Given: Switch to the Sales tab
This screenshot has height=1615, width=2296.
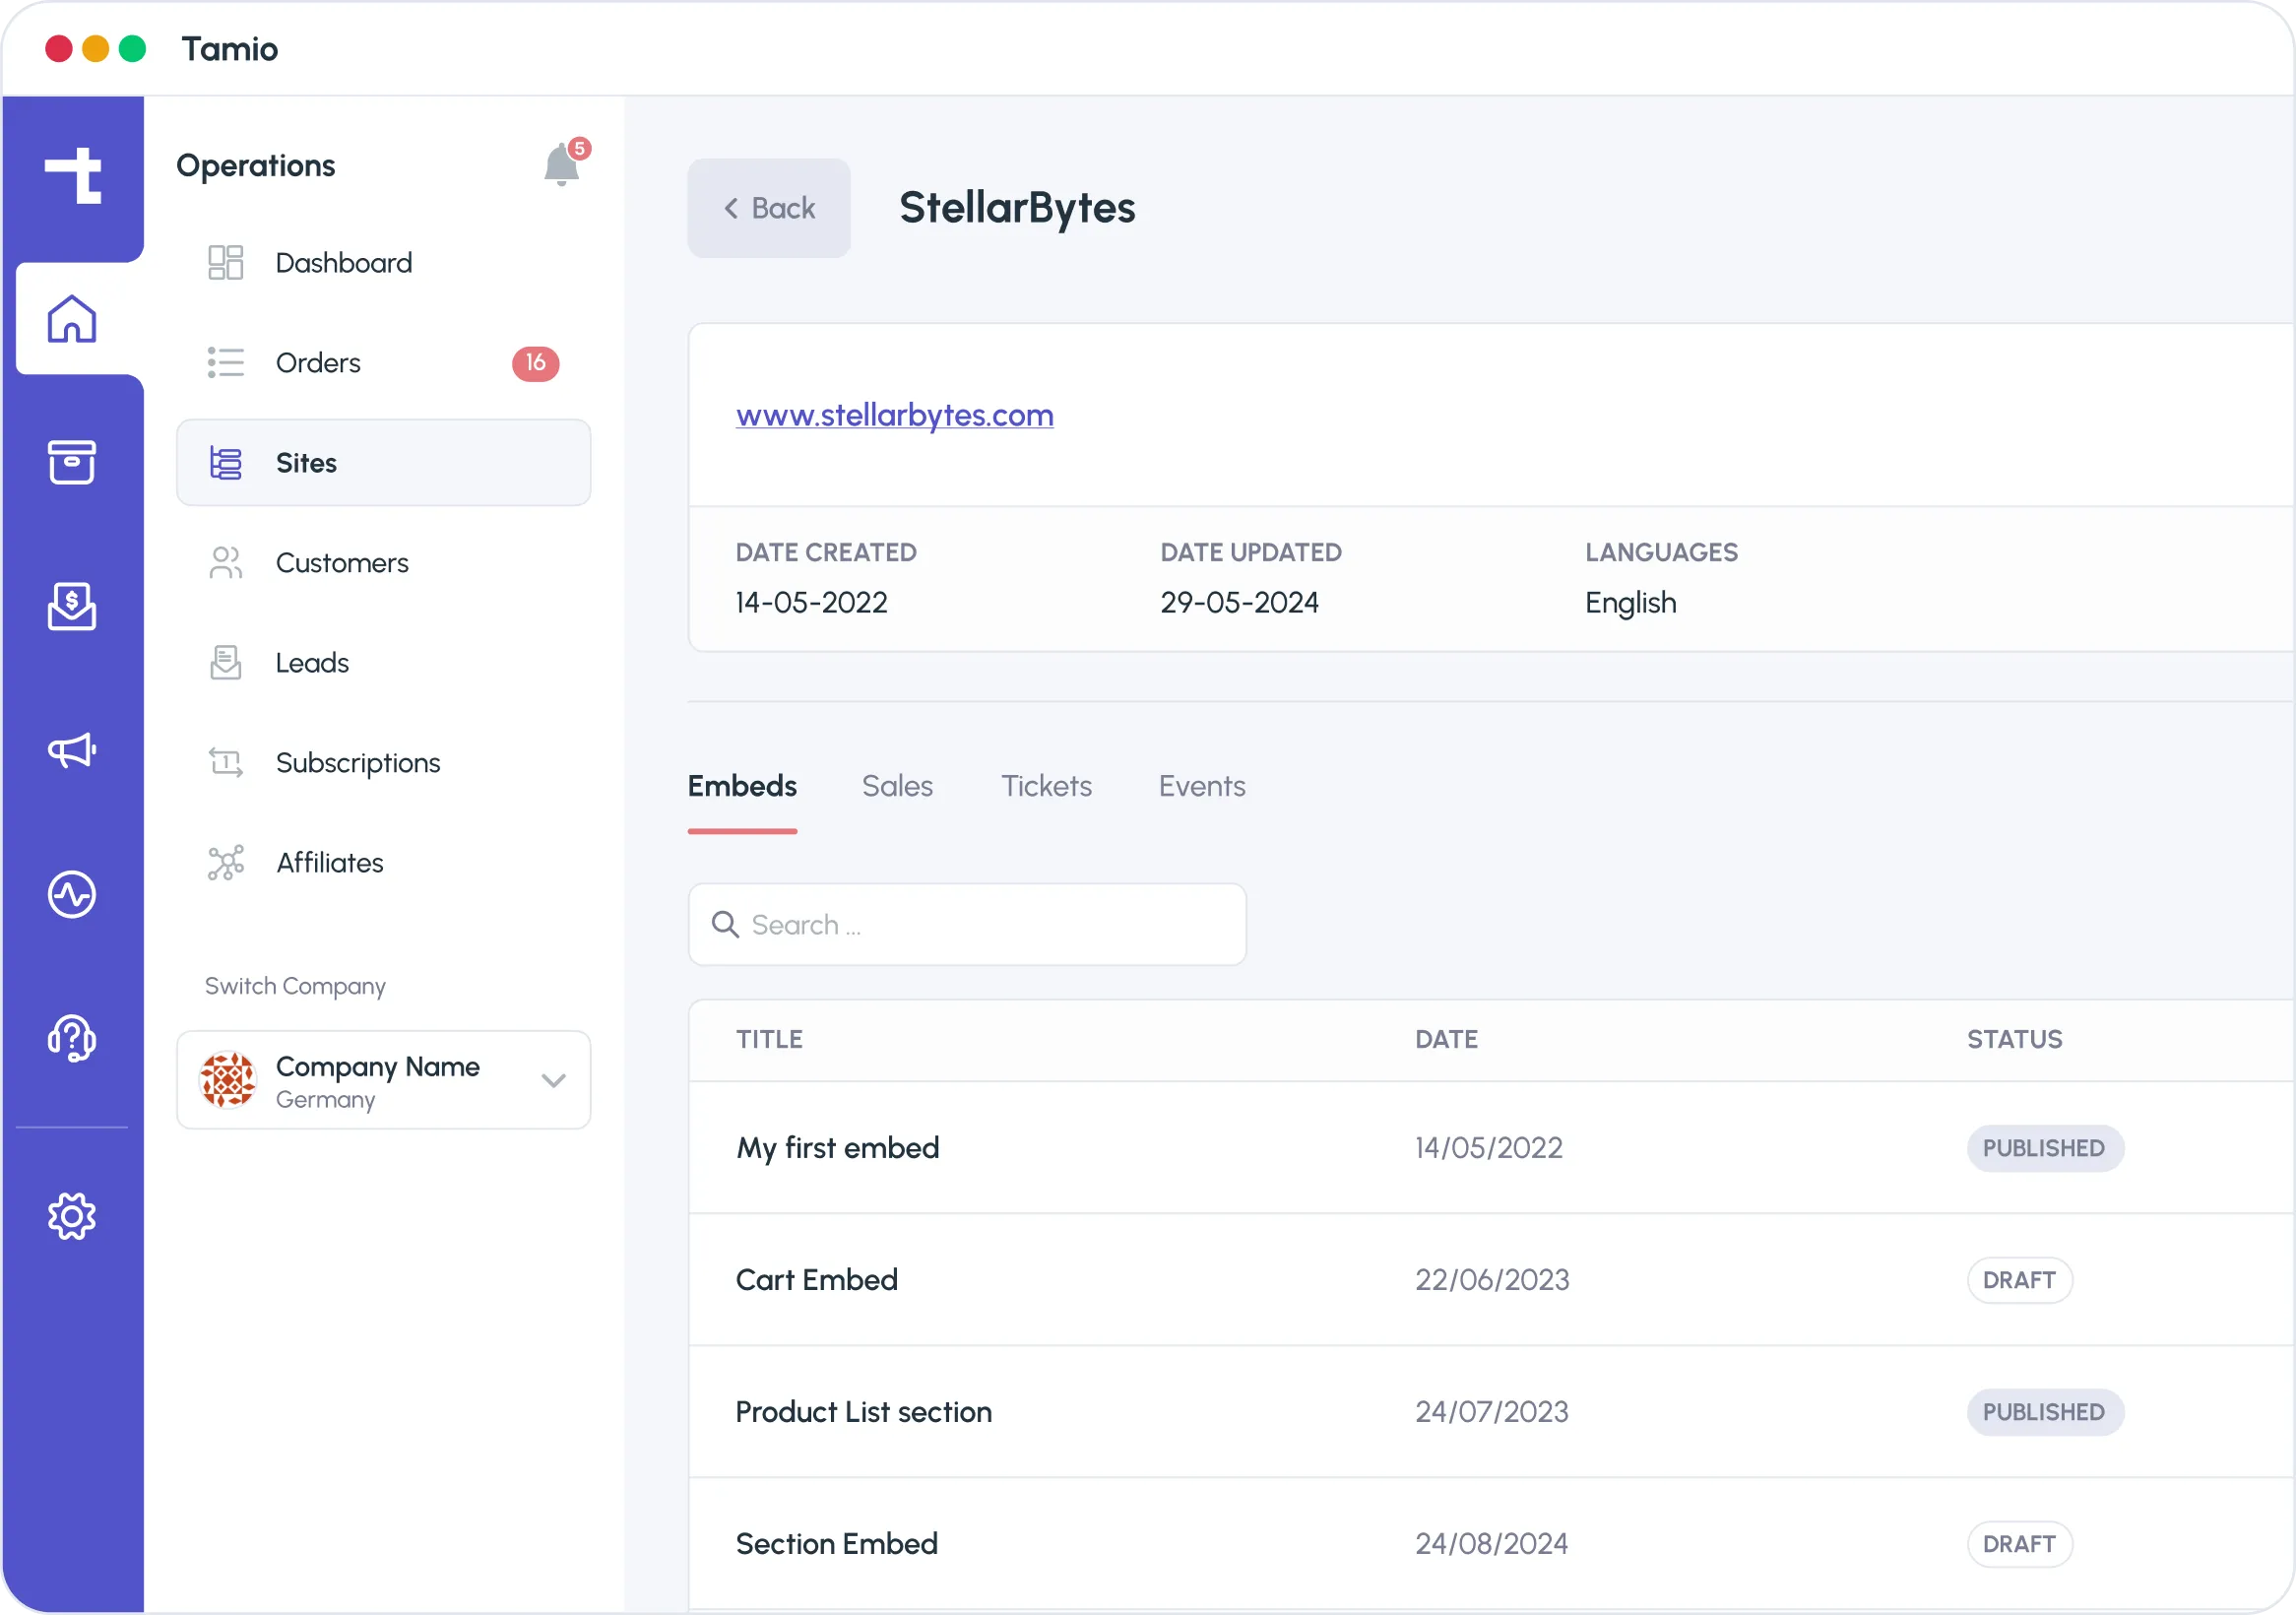Looking at the screenshot, I should [x=897, y=786].
